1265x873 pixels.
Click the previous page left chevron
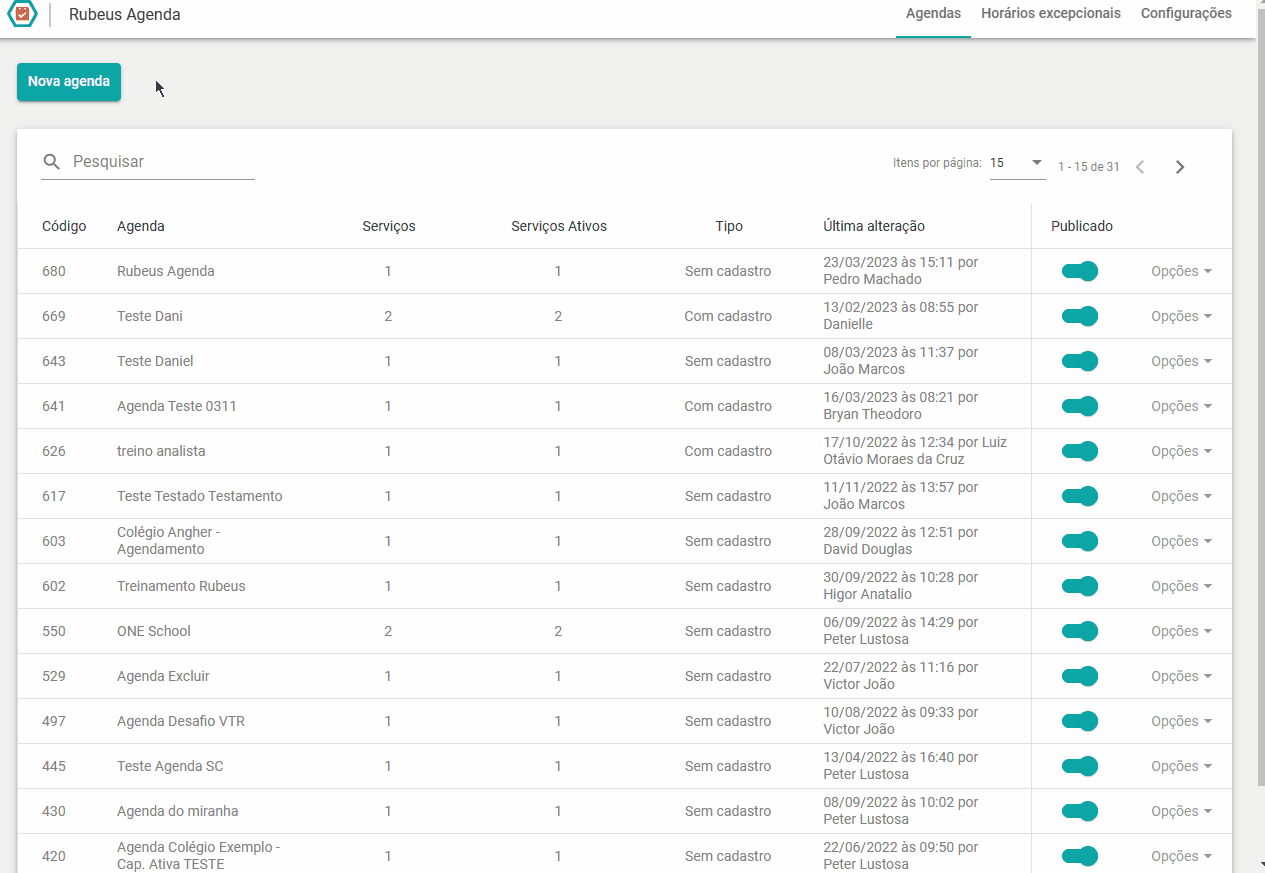1140,167
